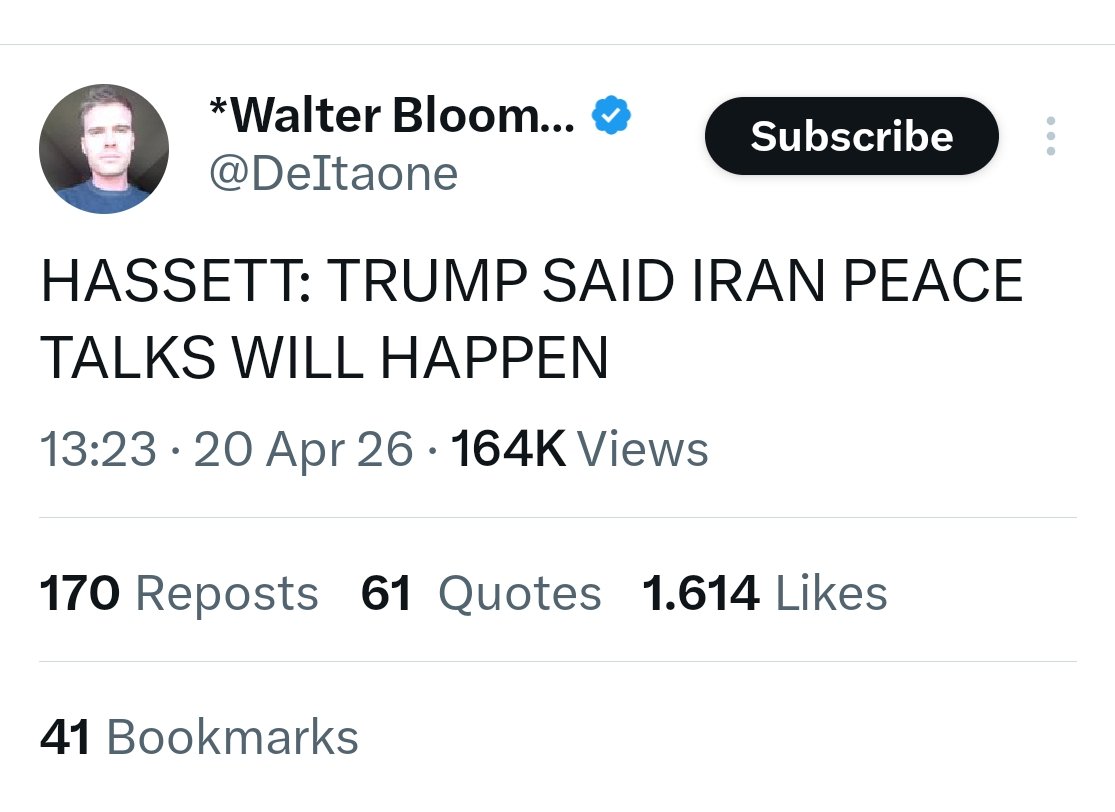This screenshot has height=812, width=1115.
Task: Click the blue verified checkmark badge
Action: coord(611,118)
